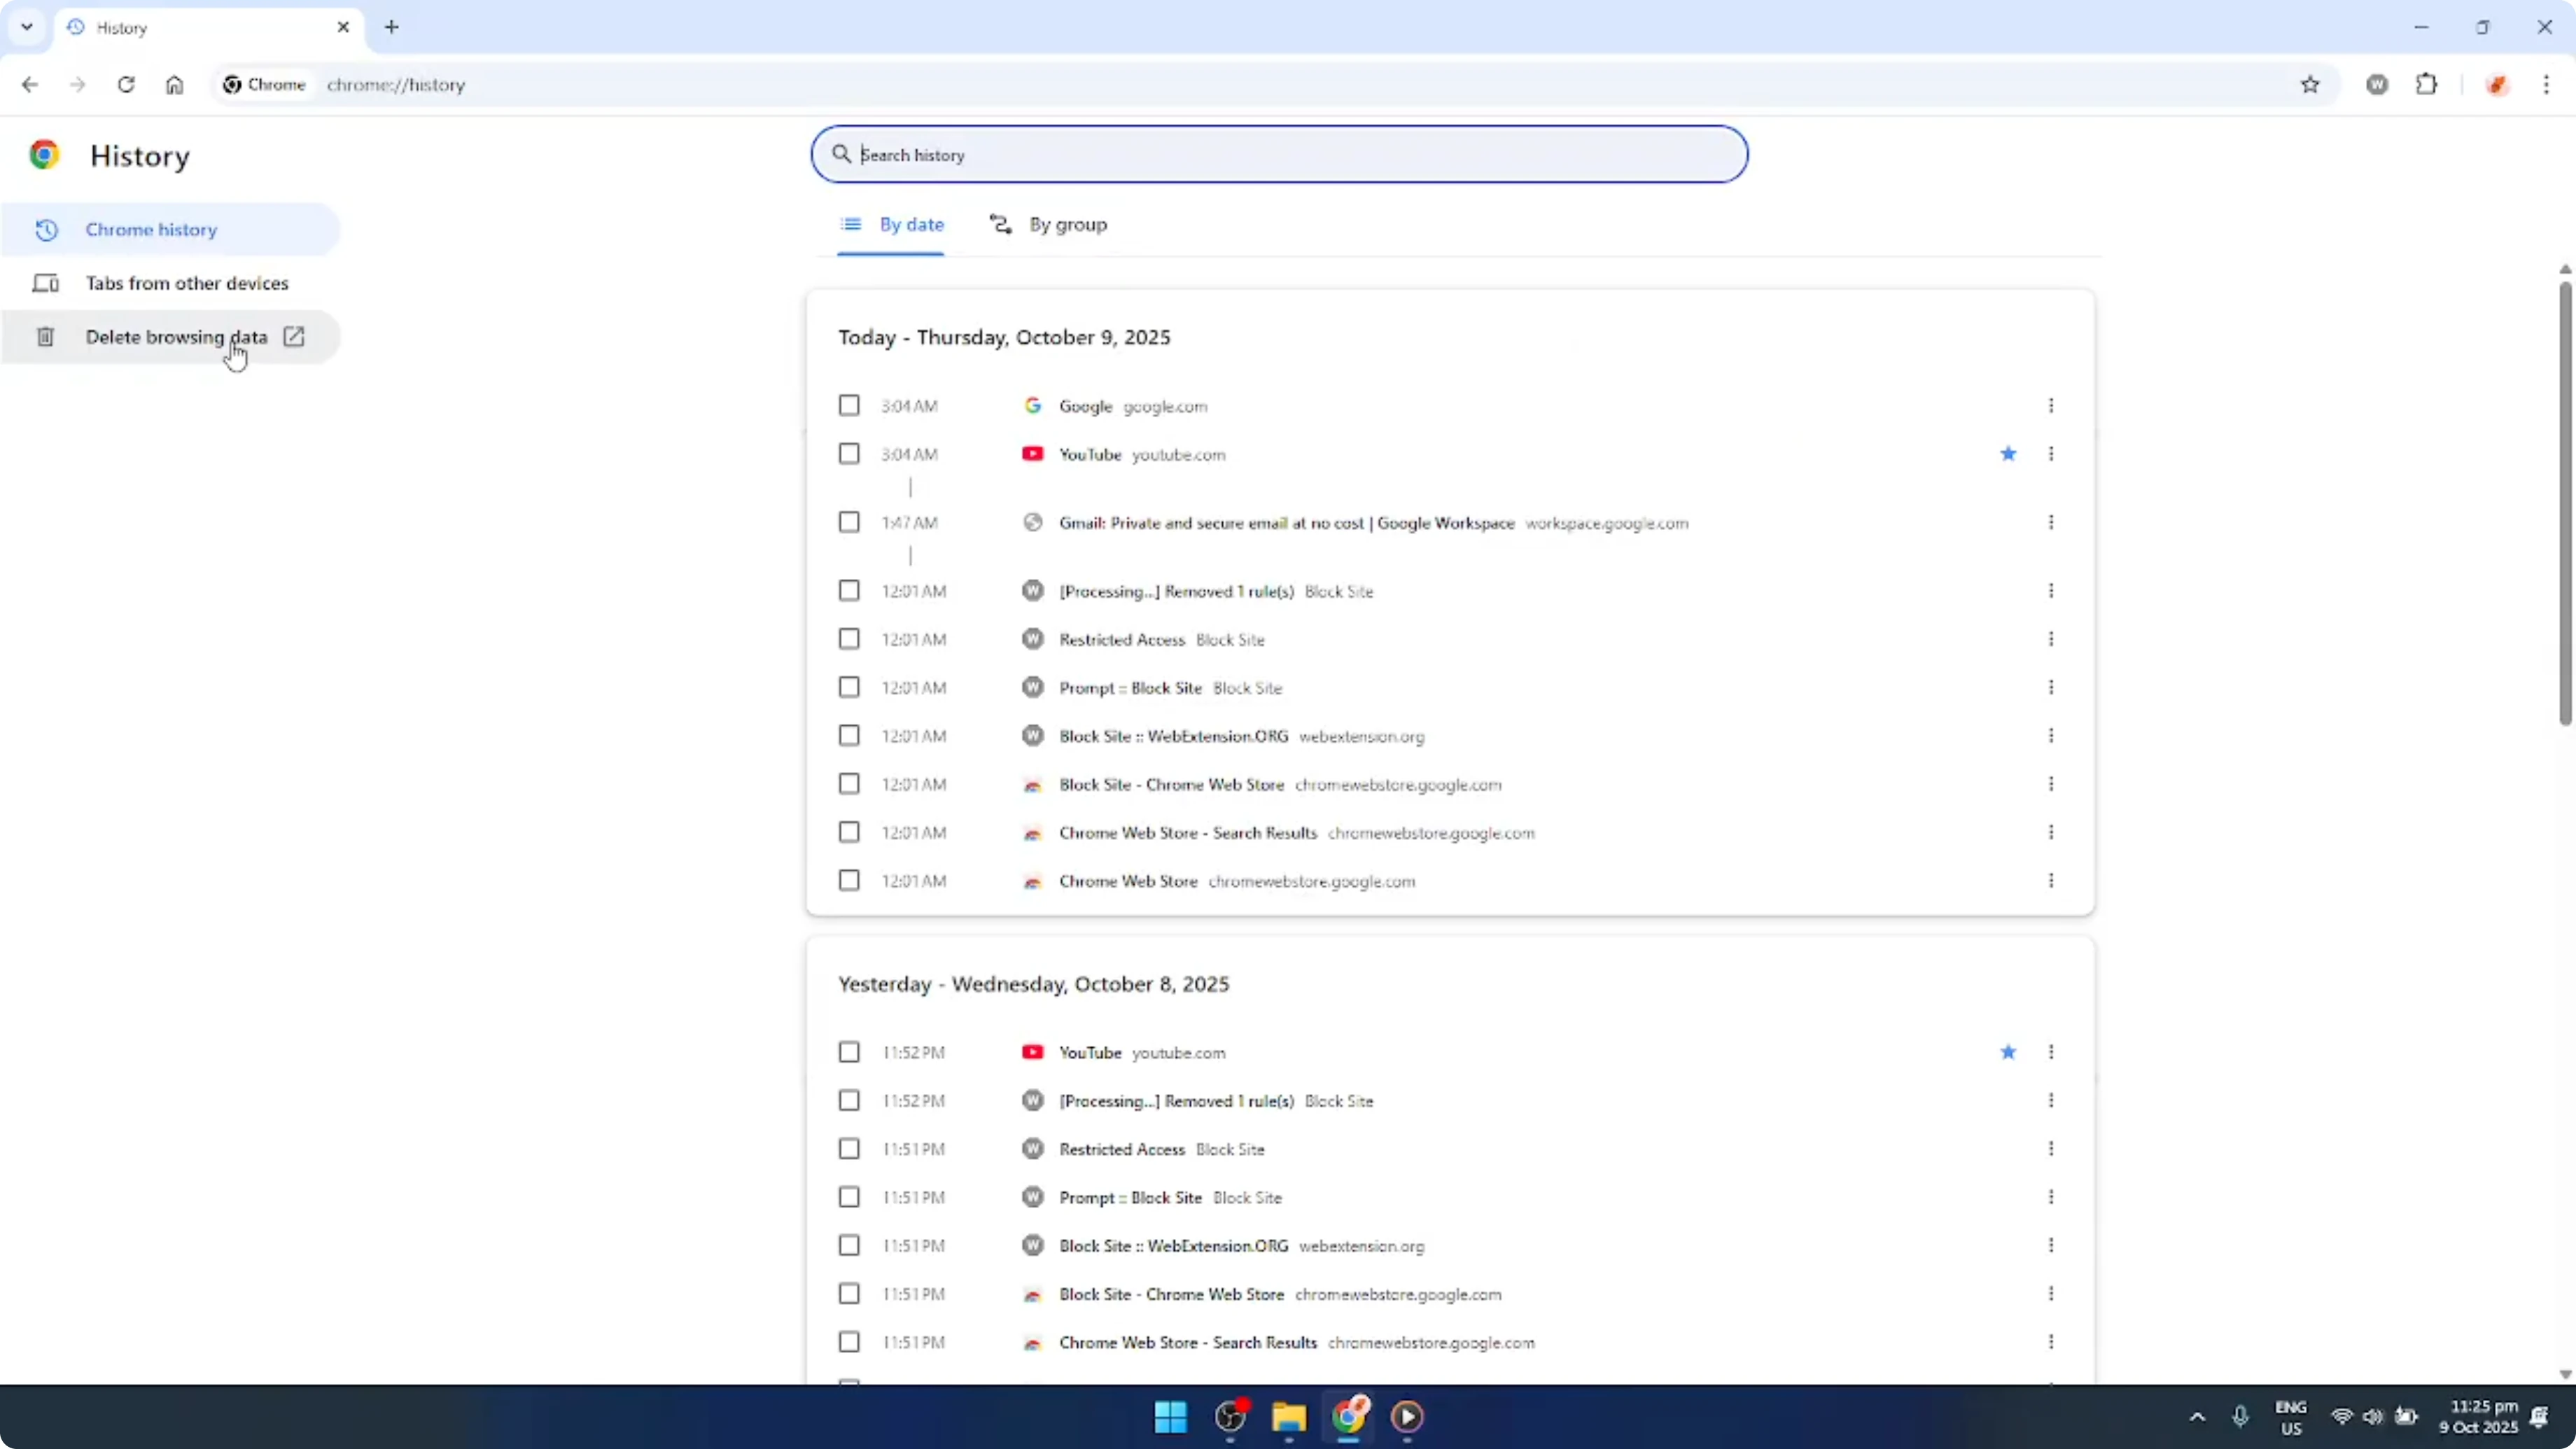This screenshot has width=2576, height=1449.
Task: Open actions menu for 3:04 AM Google entry
Action: 2051,405
